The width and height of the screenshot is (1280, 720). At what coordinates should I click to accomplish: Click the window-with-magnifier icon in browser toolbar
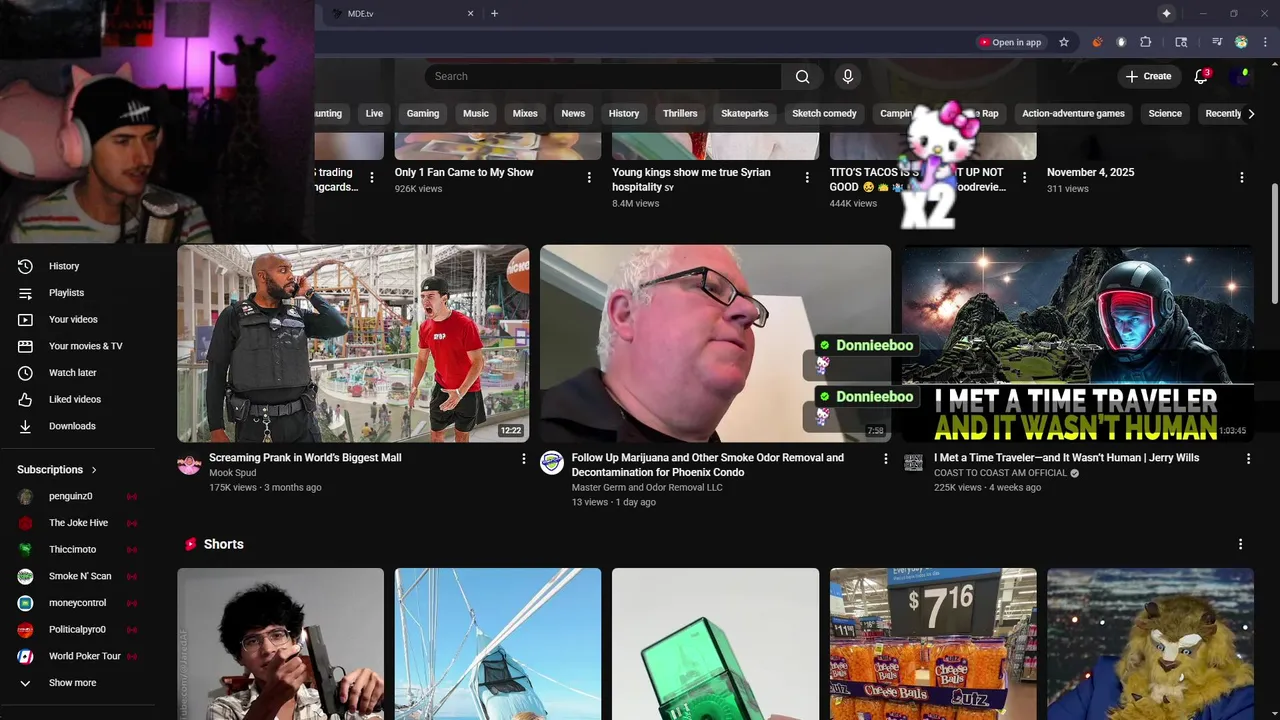click(x=1181, y=42)
